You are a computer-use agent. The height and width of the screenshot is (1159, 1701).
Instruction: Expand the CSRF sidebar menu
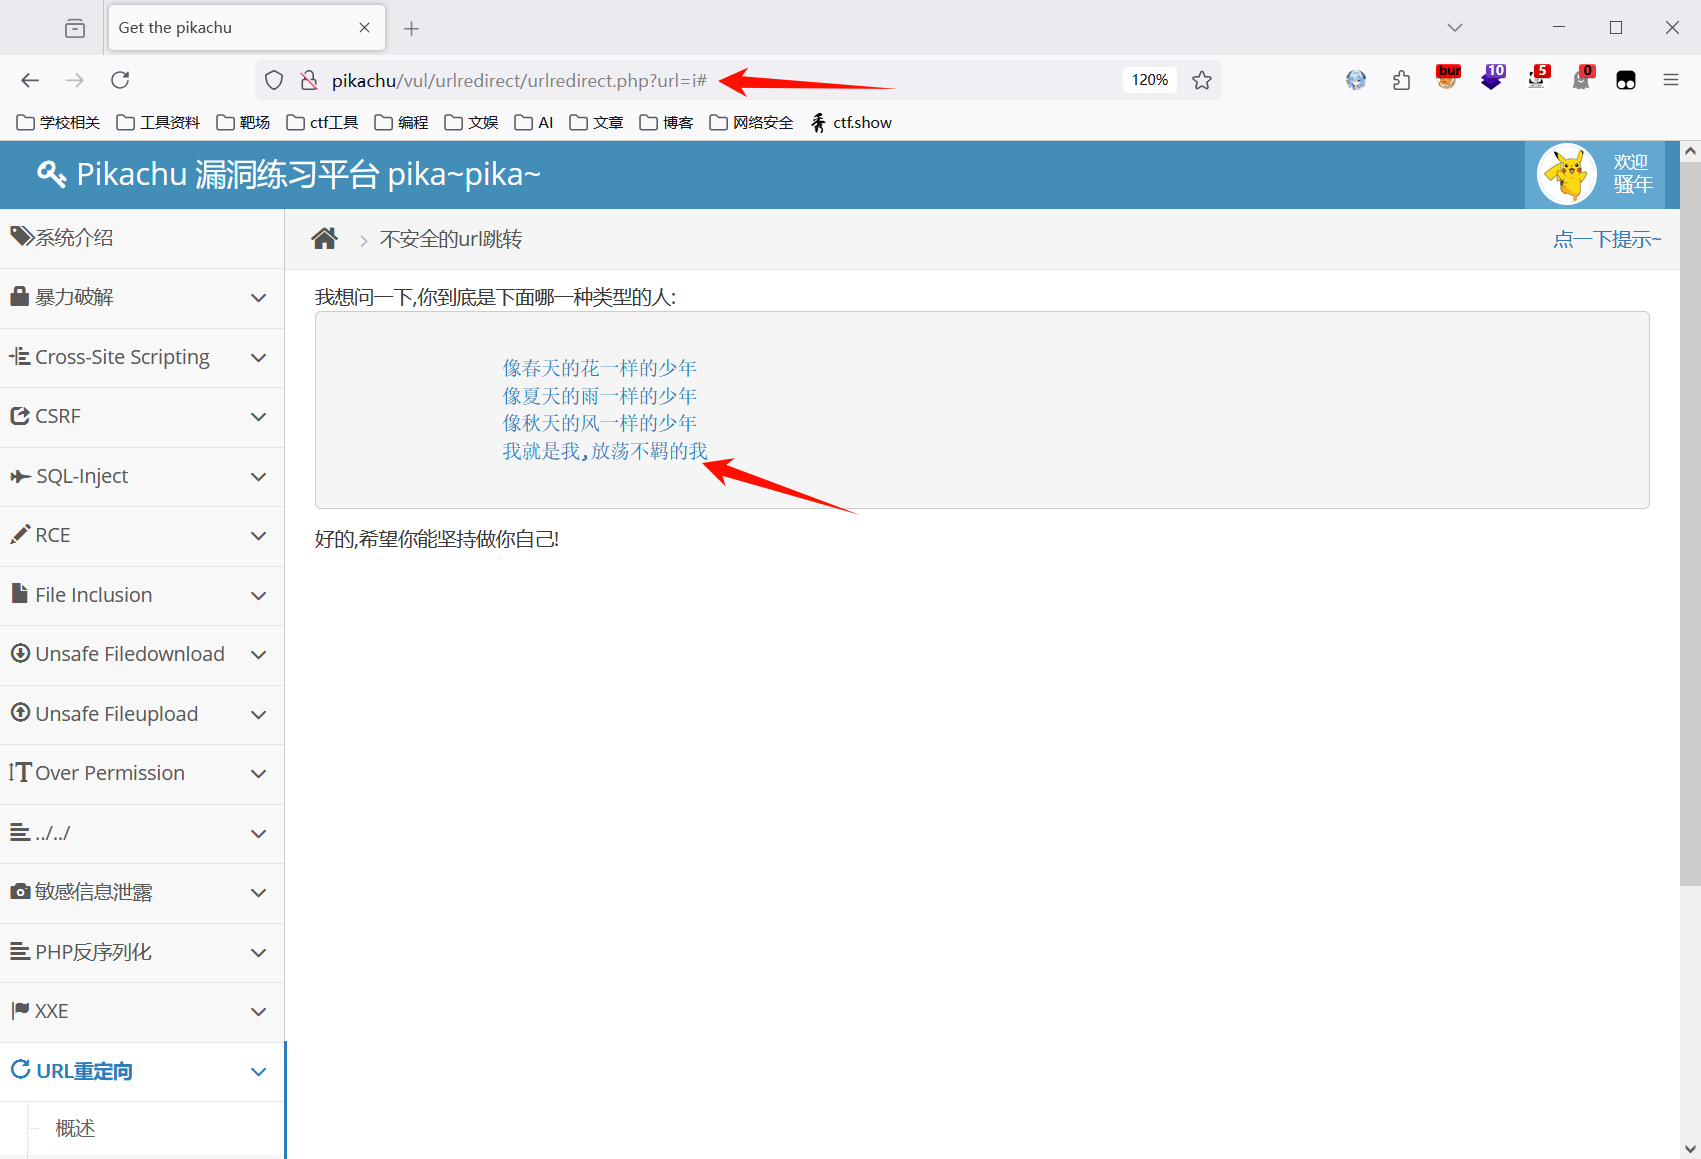click(x=142, y=416)
